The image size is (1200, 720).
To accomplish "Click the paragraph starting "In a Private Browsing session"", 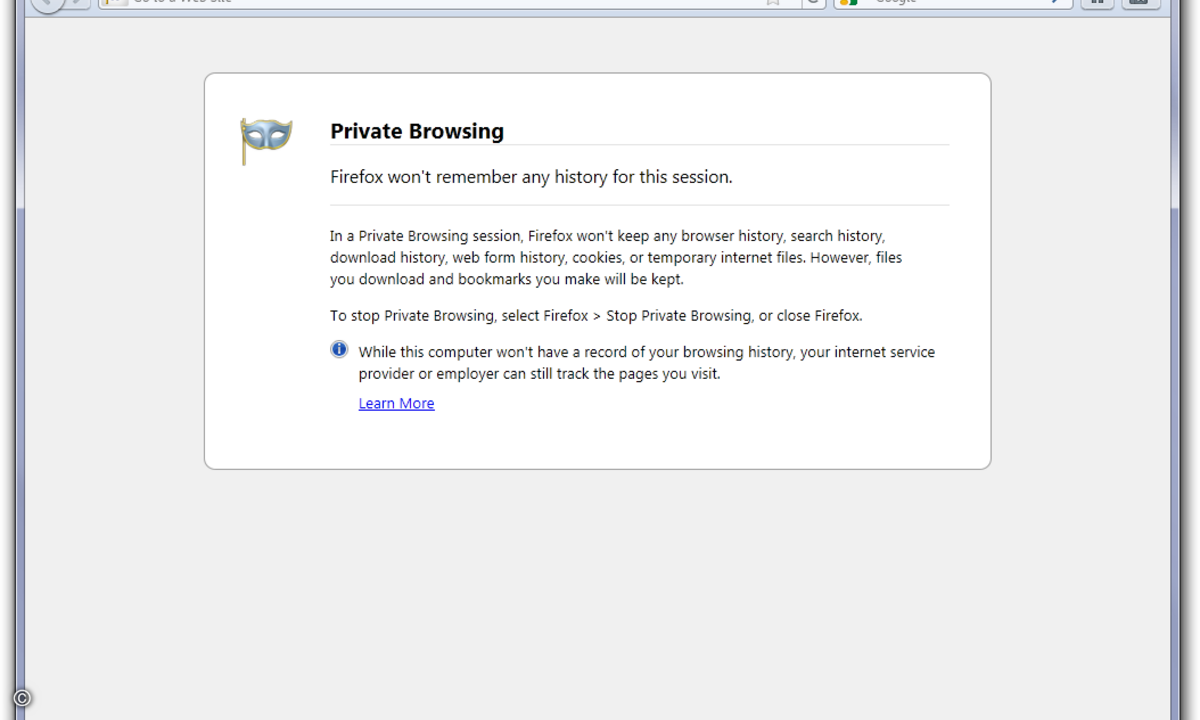I will pos(616,258).
